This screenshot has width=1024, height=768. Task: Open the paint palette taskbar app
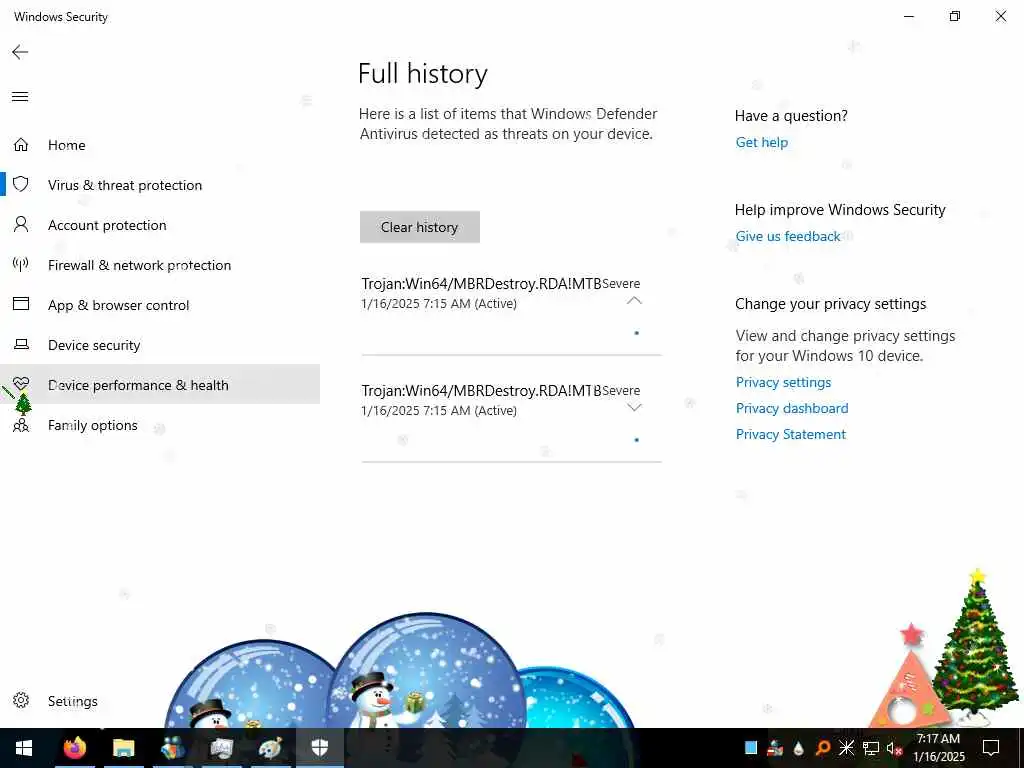[x=270, y=748]
